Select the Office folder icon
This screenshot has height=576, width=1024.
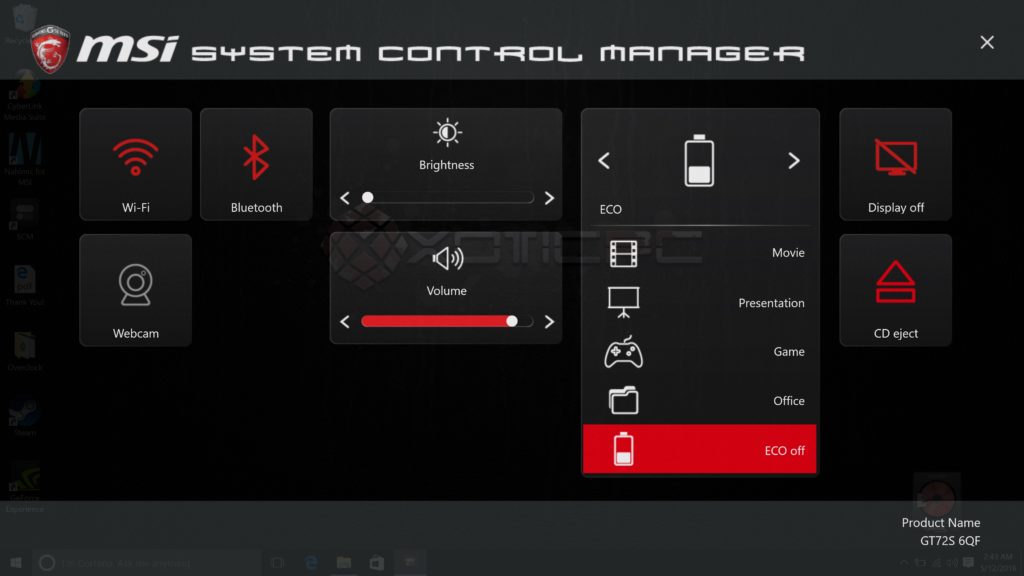click(x=624, y=400)
